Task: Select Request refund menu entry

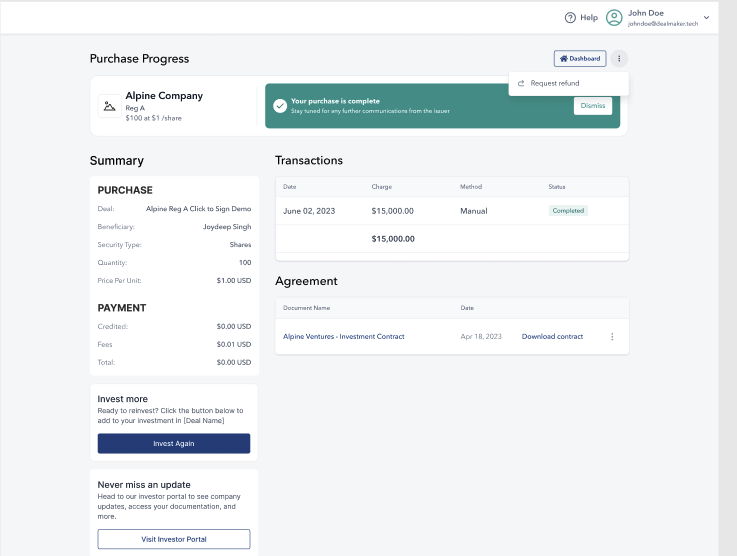Action: (568, 83)
